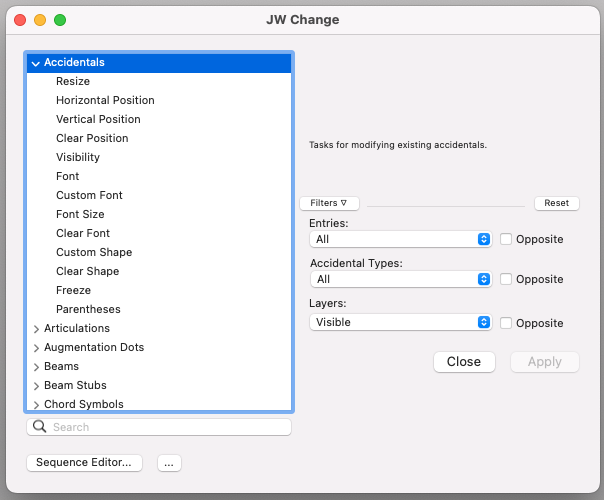Select the Articulations row label
Image resolution: width=604 pixels, height=500 pixels.
tap(77, 328)
